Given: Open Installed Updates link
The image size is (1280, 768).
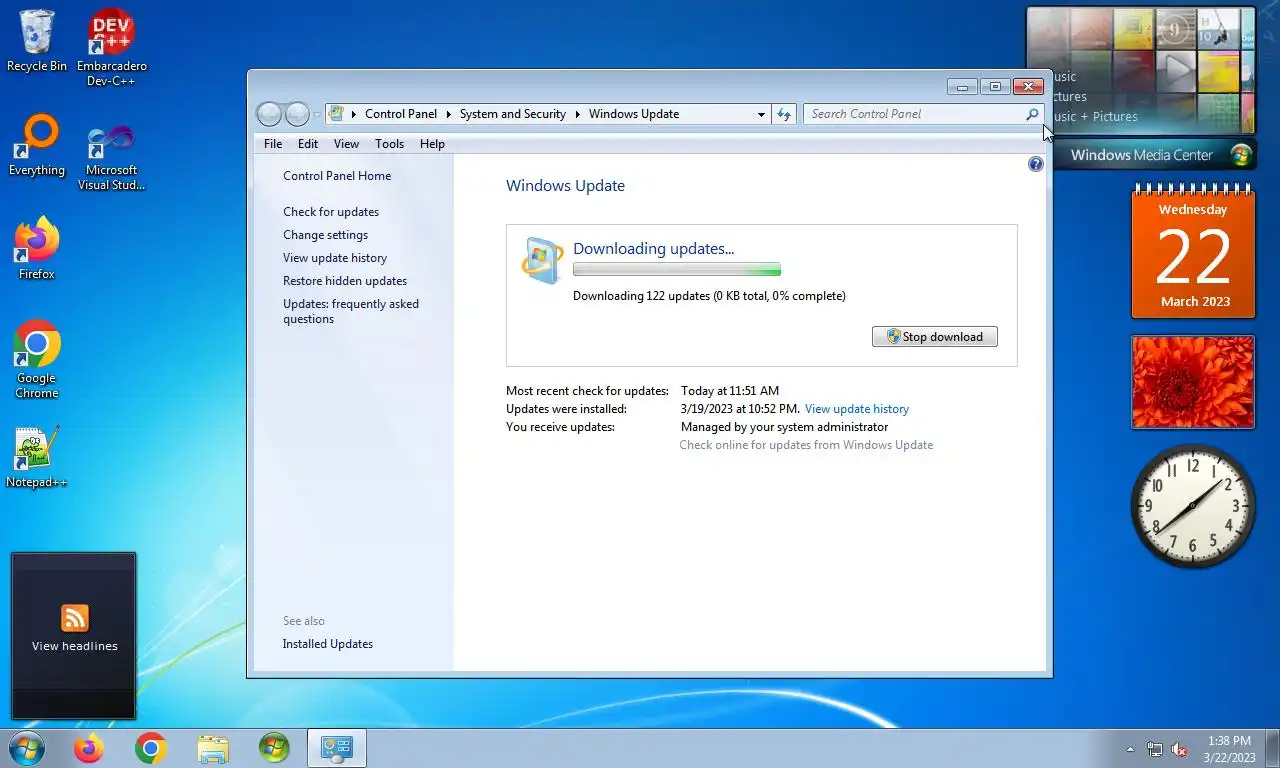Looking at the screenshot, I should click(x=328, y=644).
